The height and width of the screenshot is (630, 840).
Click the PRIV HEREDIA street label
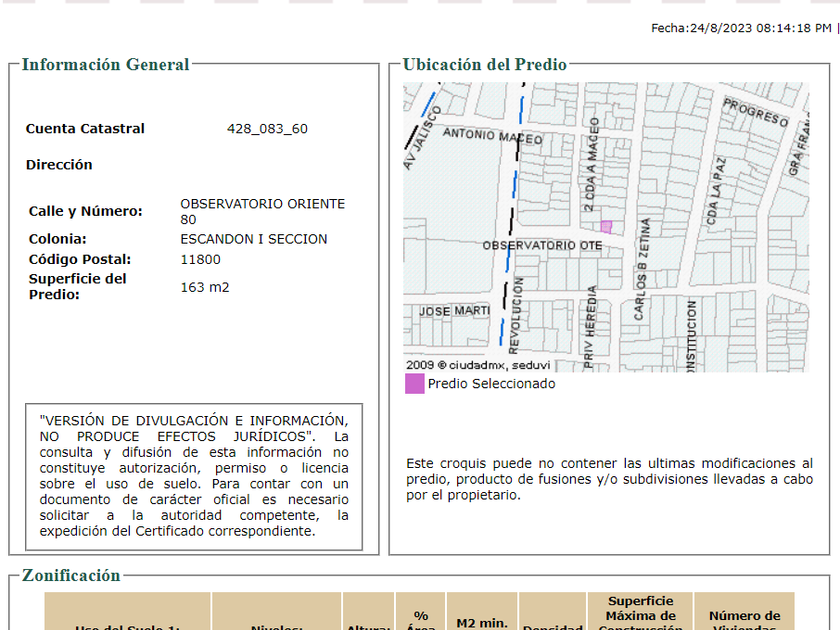pyautogui.click(x=589, y=327)
